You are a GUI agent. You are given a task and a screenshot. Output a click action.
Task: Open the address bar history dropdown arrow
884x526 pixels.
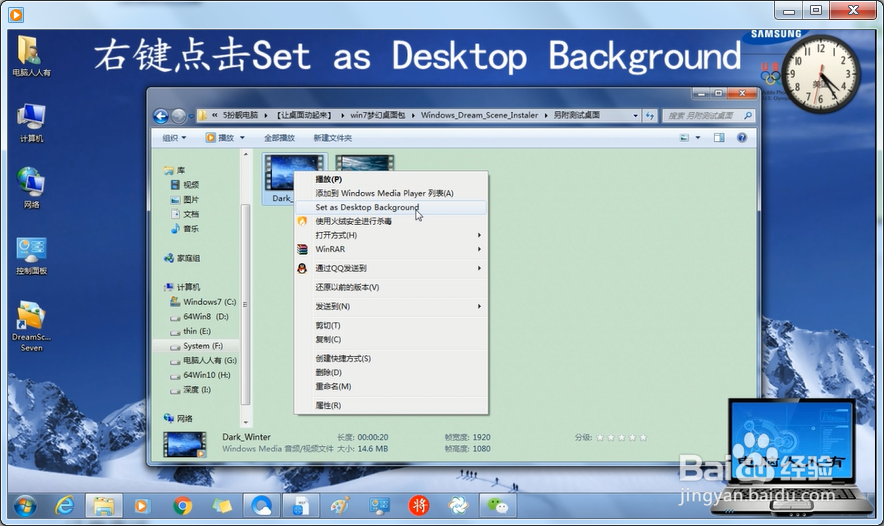(x=635, y=116)
